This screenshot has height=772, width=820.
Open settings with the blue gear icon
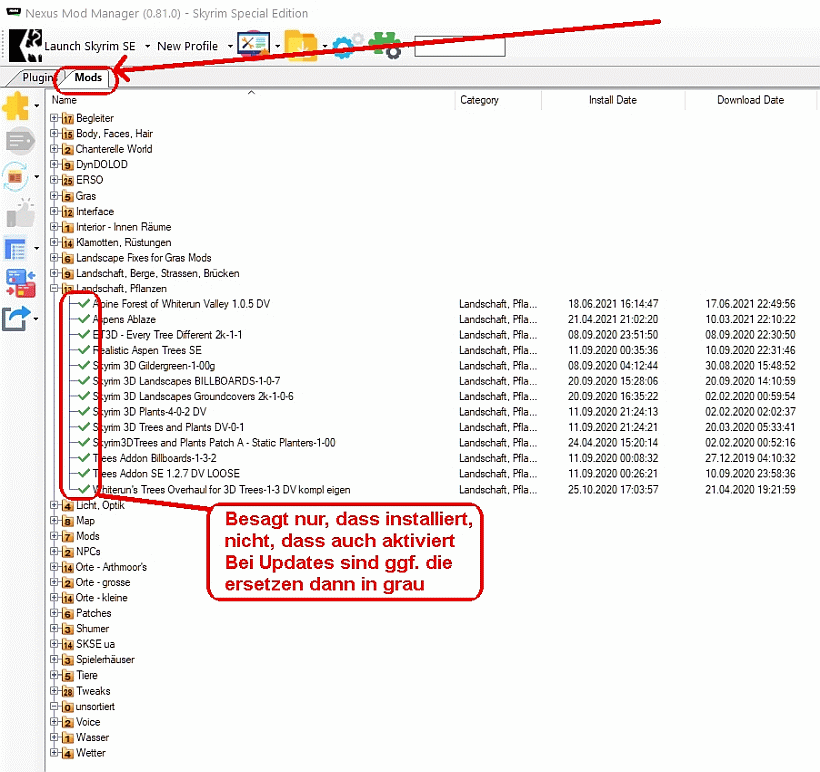click(347, 46)
